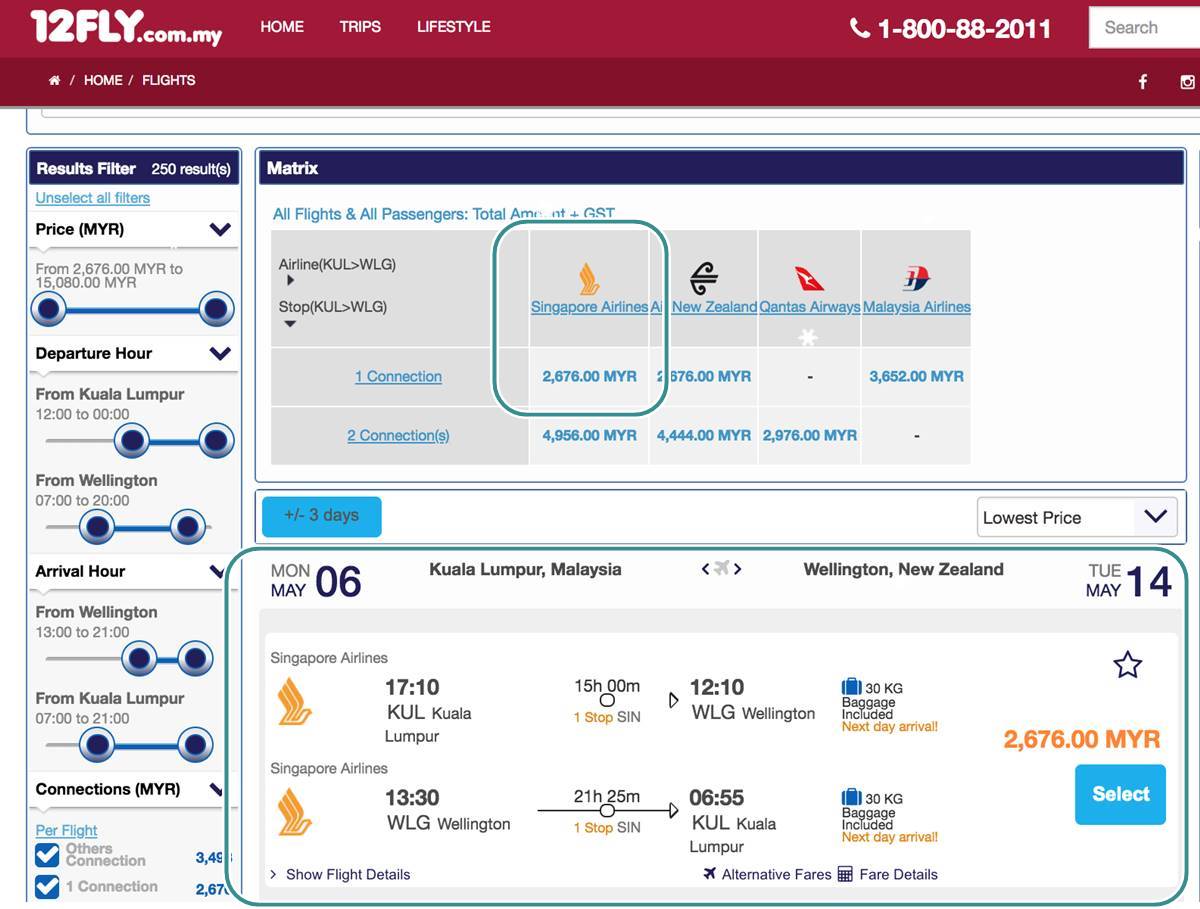Expand the Stop(KUL>WLG) matrix arrow
Viewport: 1200px width, 909px height.
coord(290,324)
